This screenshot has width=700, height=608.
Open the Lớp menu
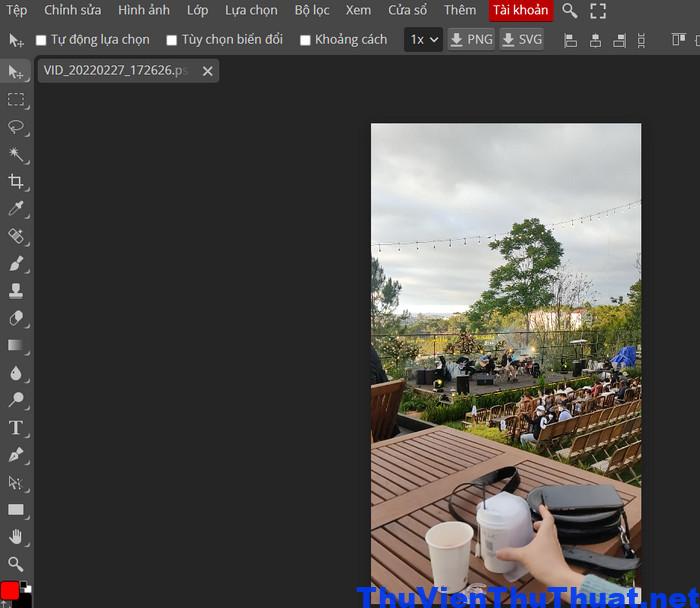(197, 10)
